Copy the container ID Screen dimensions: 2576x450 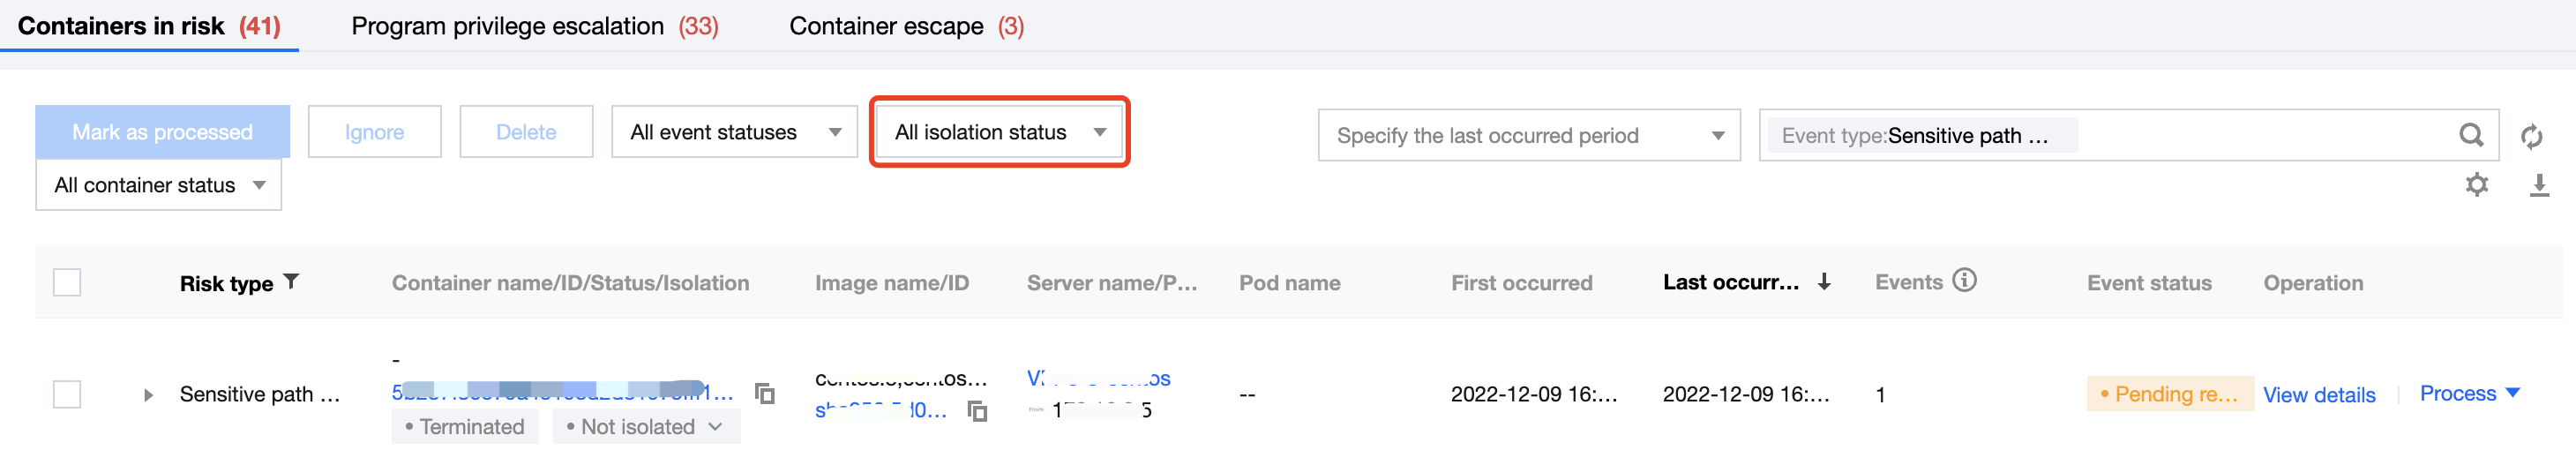[765, 394]
